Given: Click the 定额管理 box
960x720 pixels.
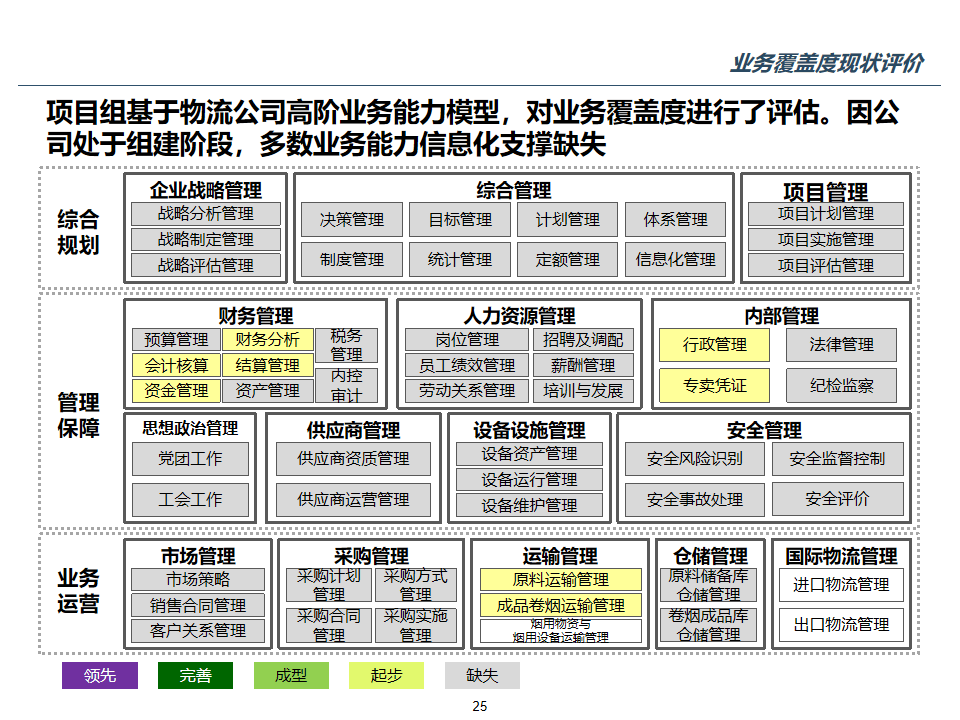Looking at the screenshot, I should (x=568, y=260).
